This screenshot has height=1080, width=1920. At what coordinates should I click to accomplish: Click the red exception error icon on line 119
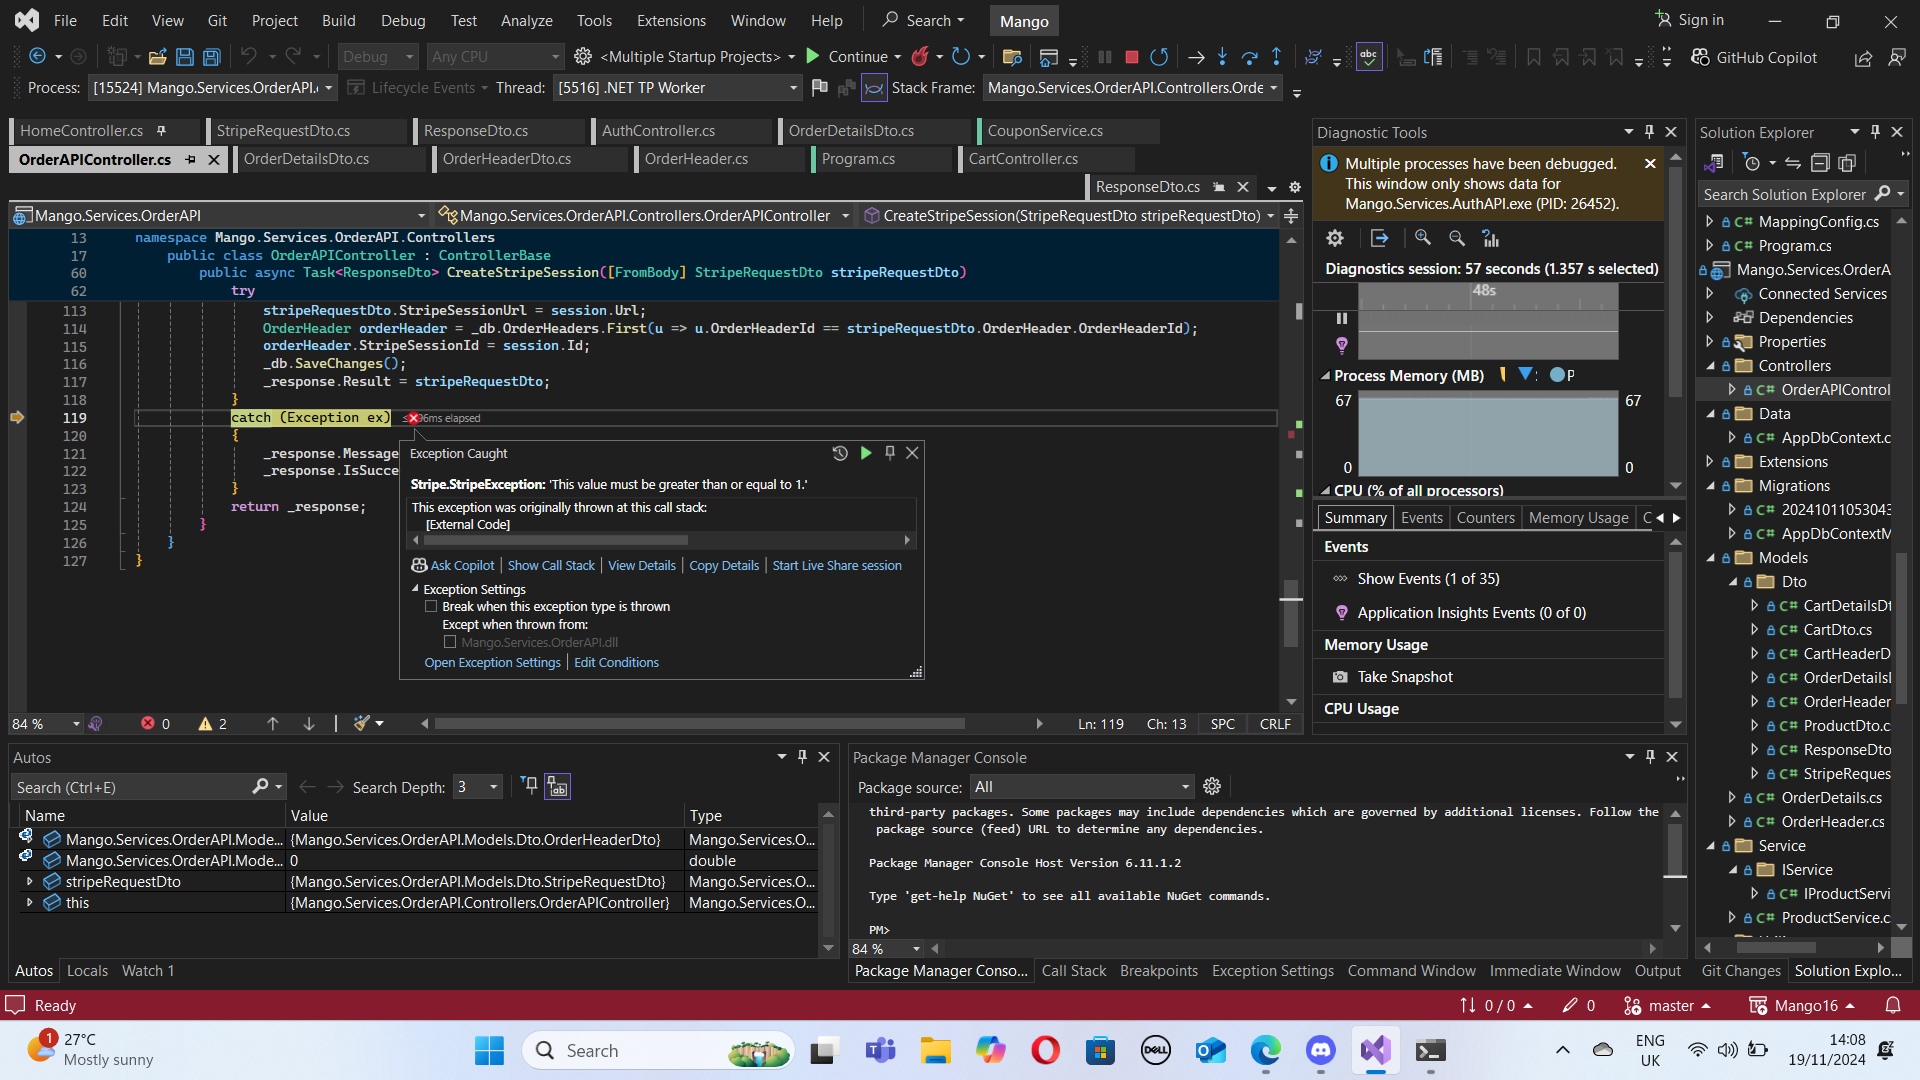[x=413, y=418]
